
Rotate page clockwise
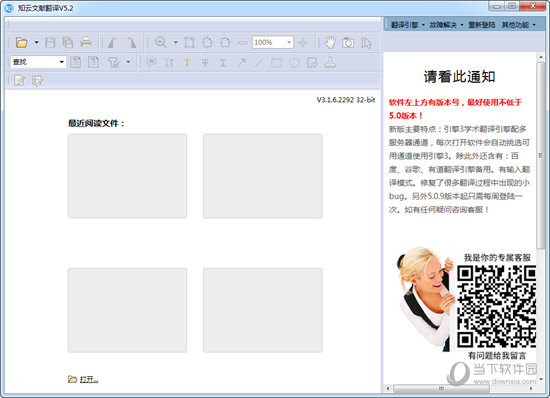coord(131,43)
